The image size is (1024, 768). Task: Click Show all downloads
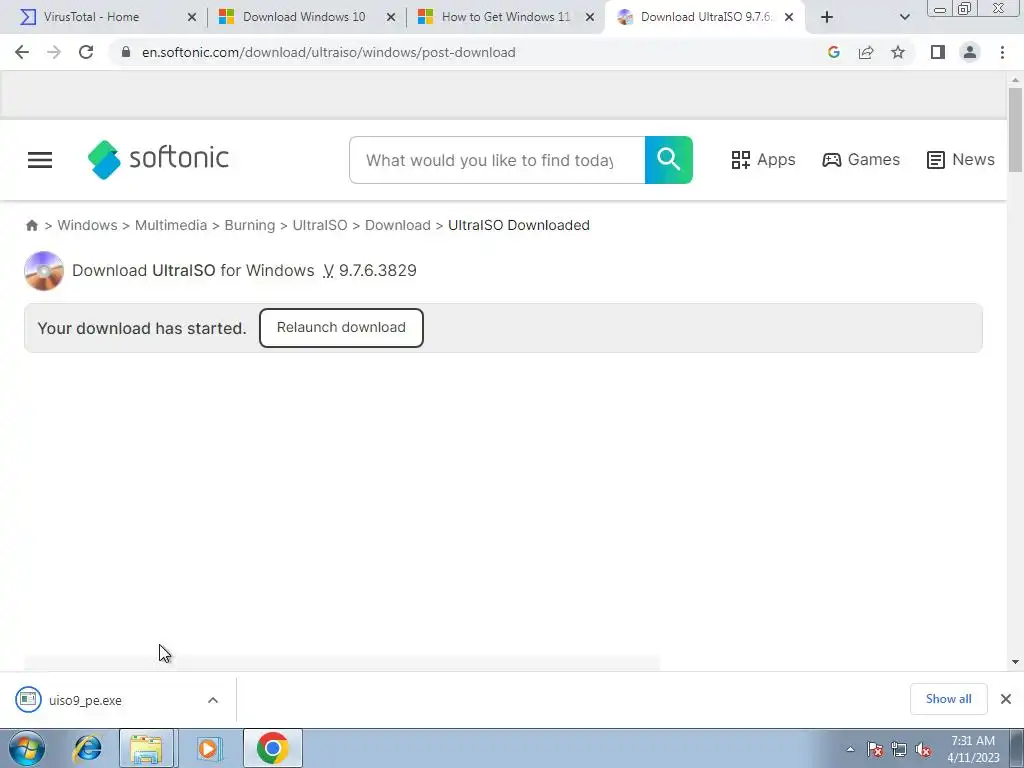coord(948,699)
